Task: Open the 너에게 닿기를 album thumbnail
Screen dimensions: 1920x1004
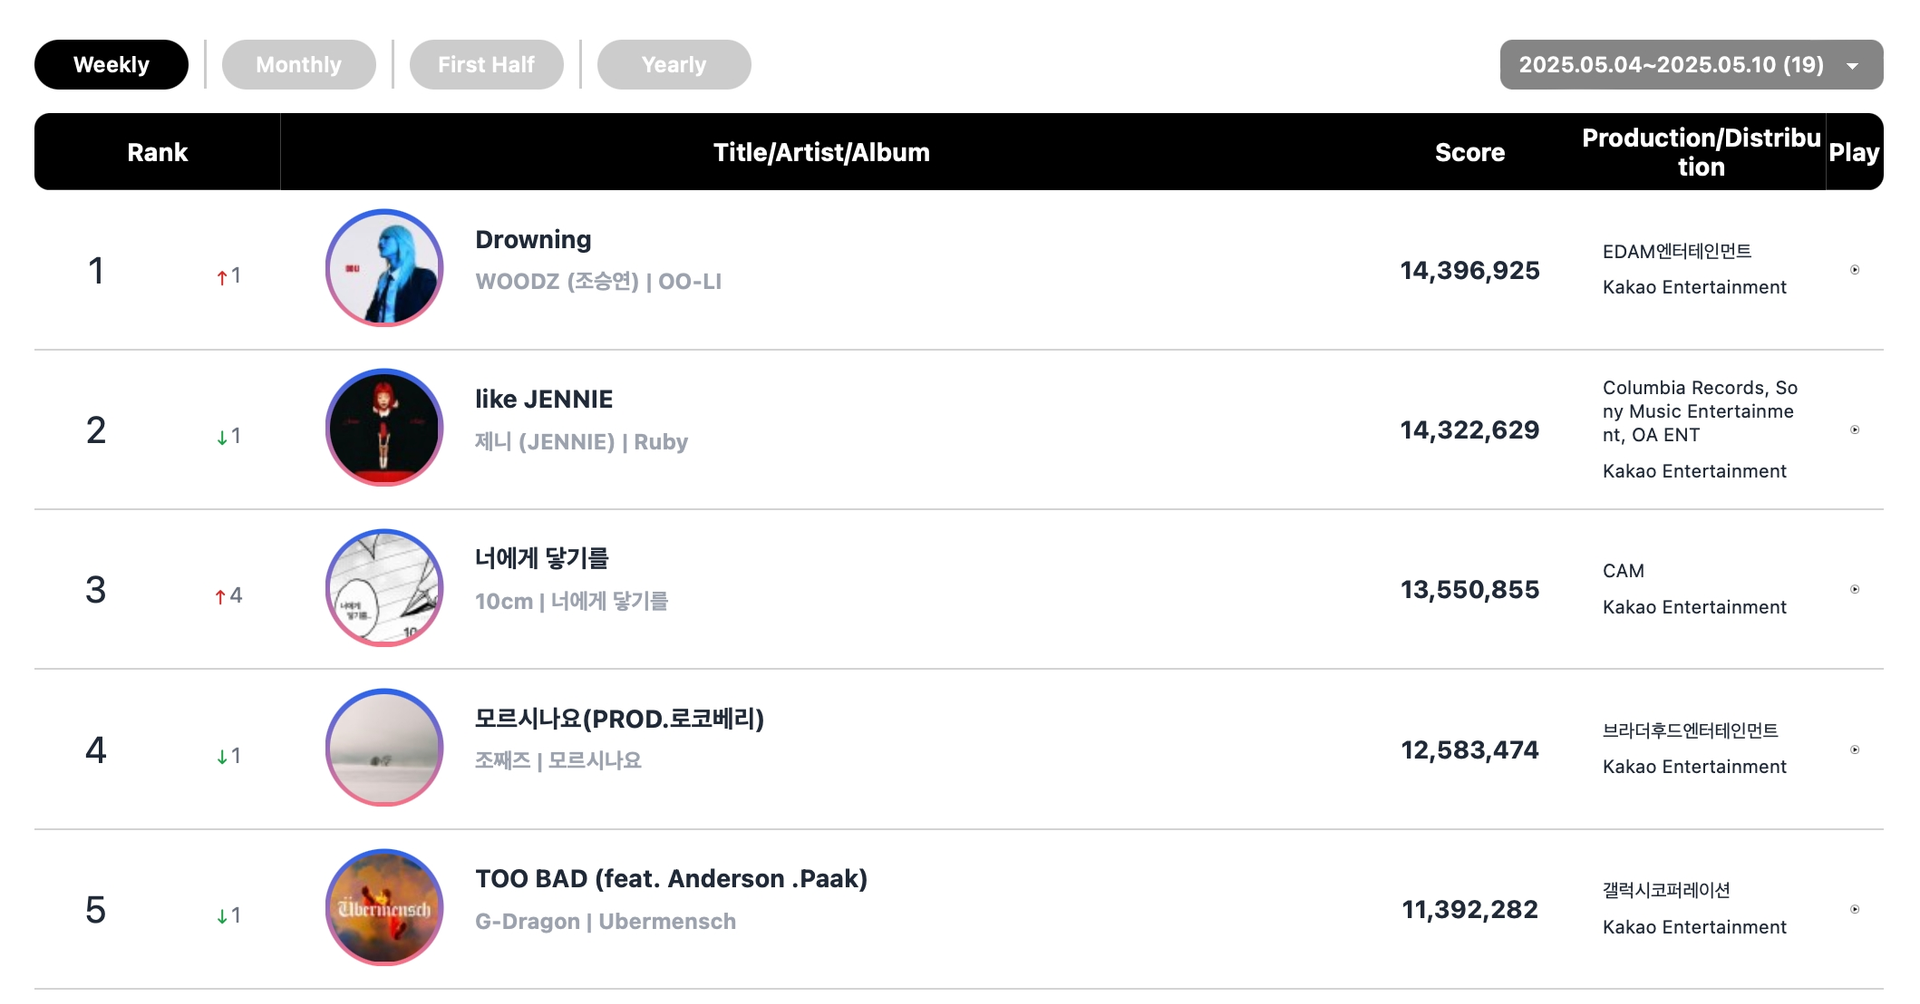Action: tap(383, 588)
